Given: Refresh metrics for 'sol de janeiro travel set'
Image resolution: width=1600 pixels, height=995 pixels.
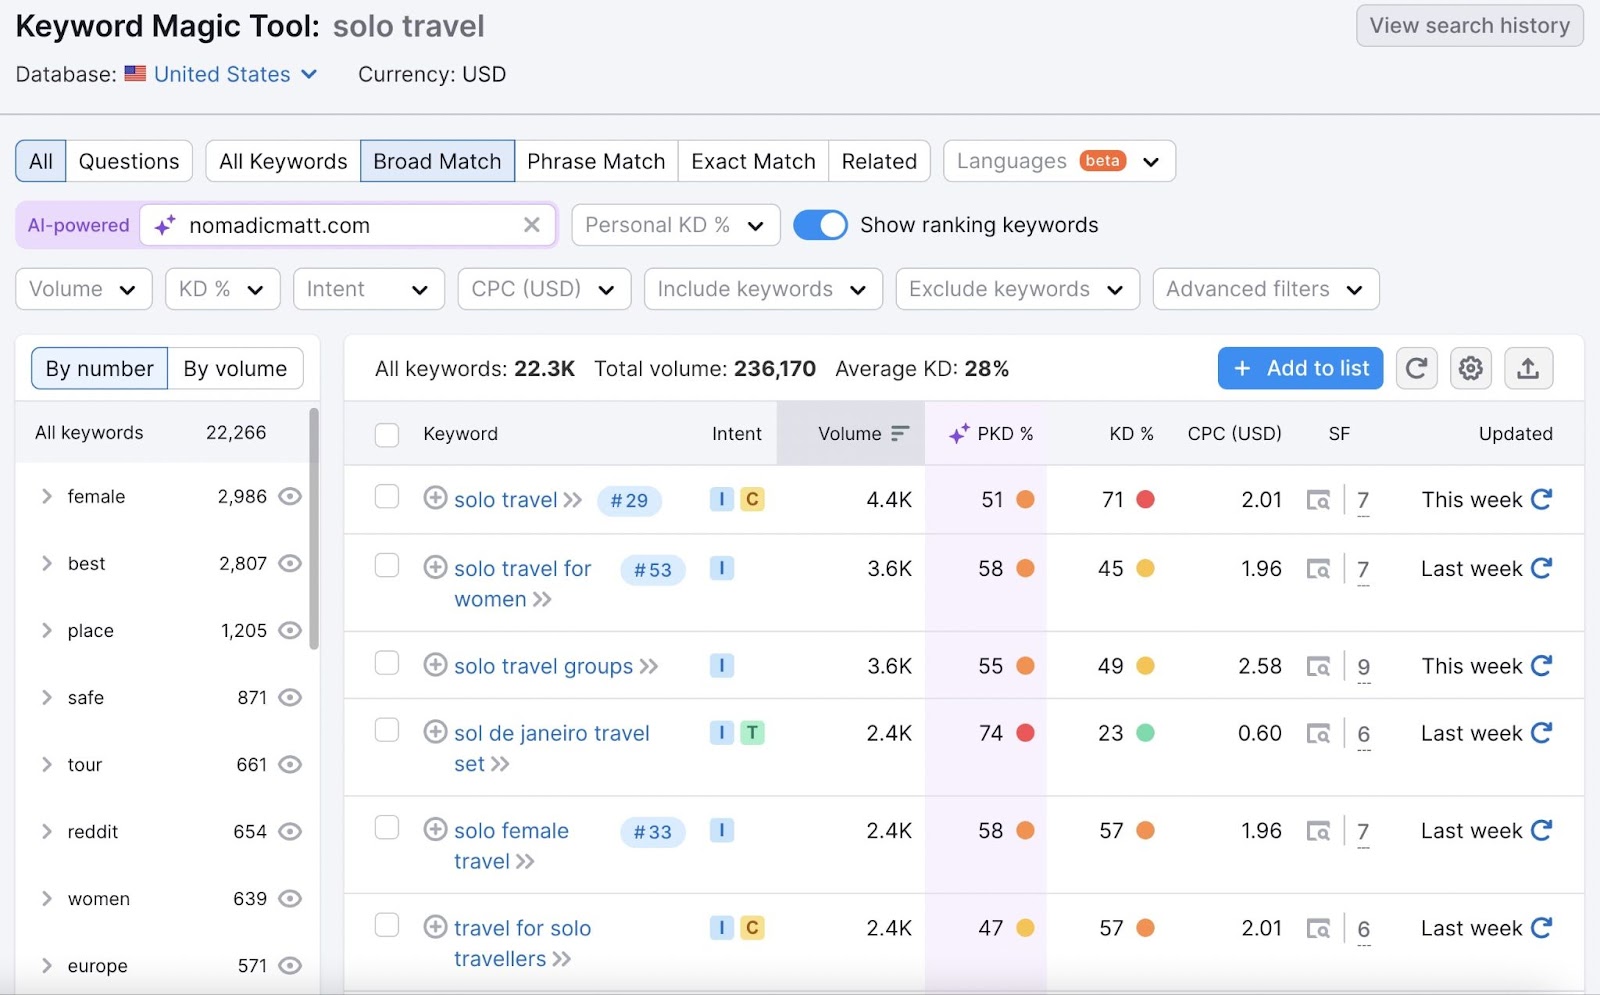Looking at the screenshot, I should point(1541,733).
